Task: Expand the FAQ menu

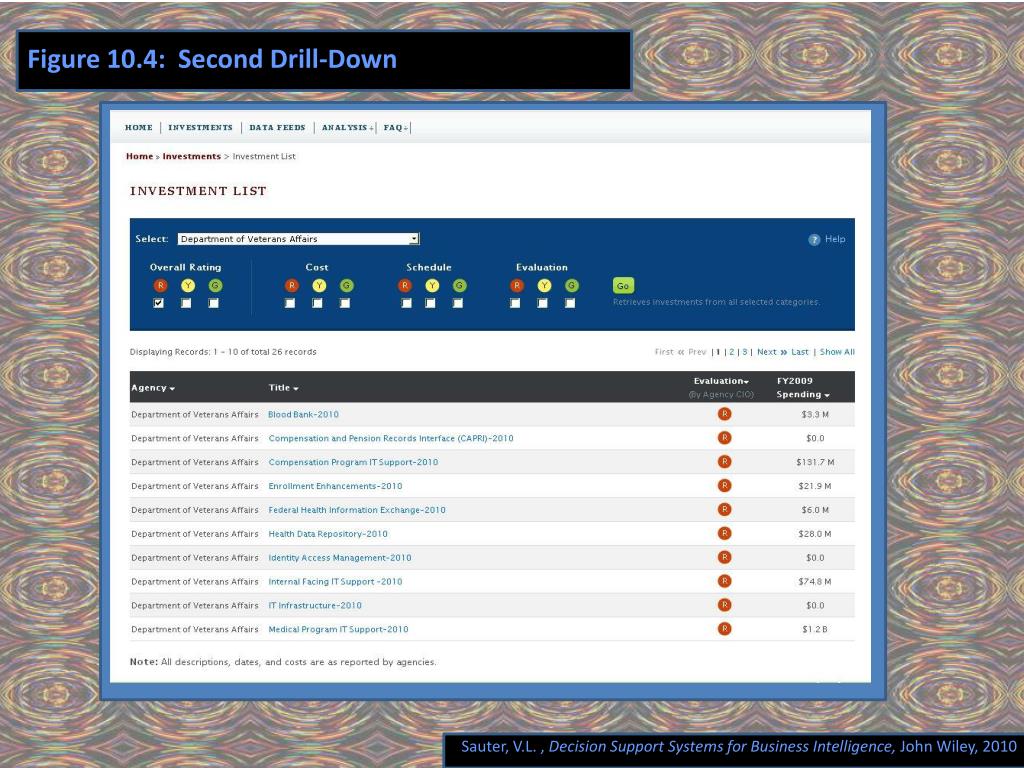Action: click(395, 128)
